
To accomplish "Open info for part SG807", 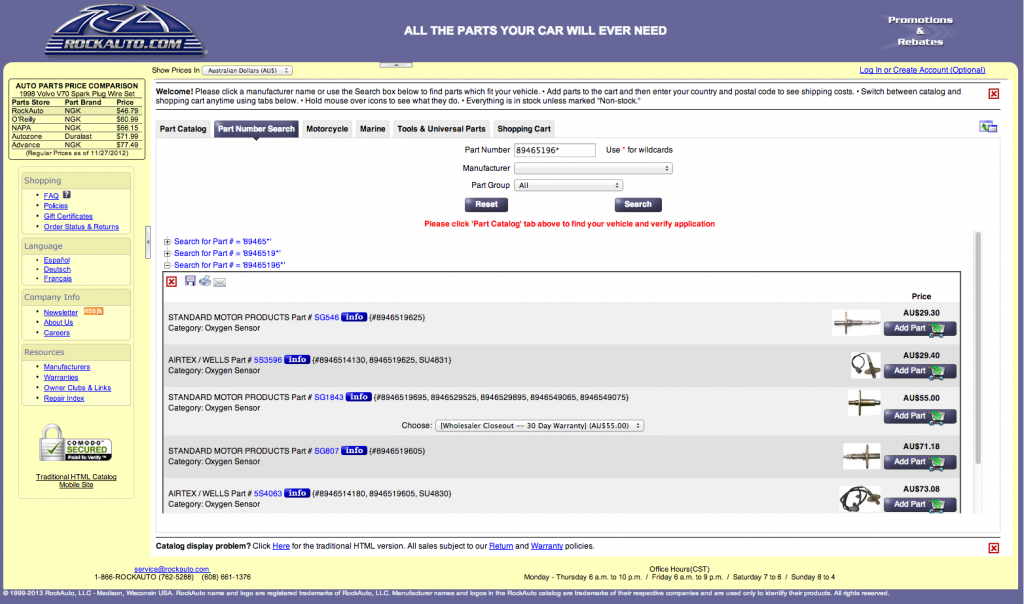I will 354,451.
